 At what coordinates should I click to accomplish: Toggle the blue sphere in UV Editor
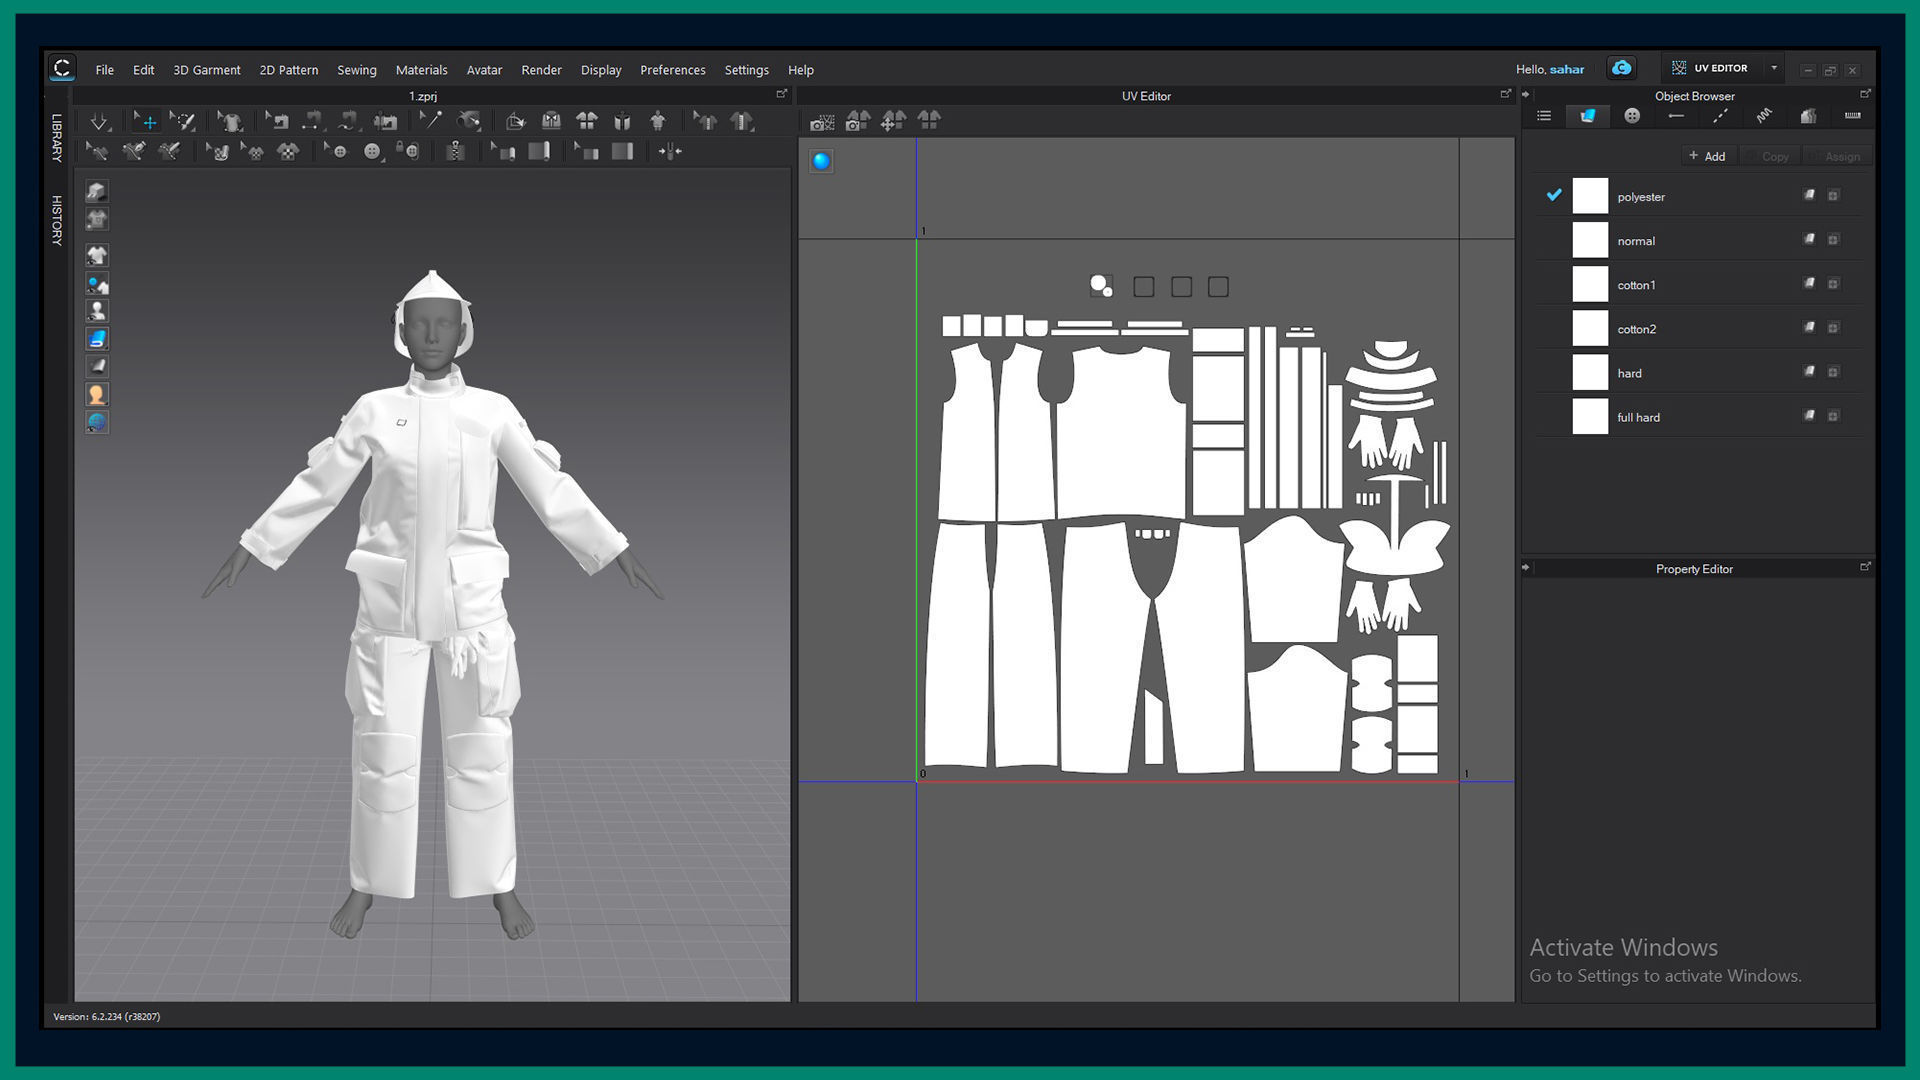point(821,161)
